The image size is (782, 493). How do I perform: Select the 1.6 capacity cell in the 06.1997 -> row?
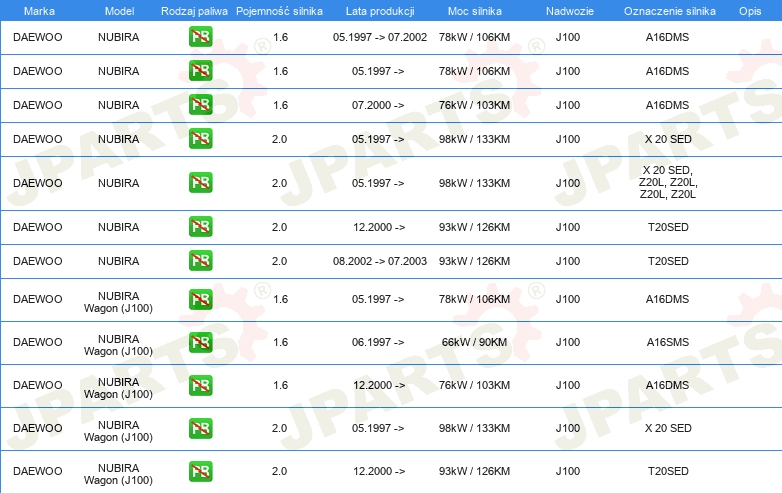[x=280, y=342]
